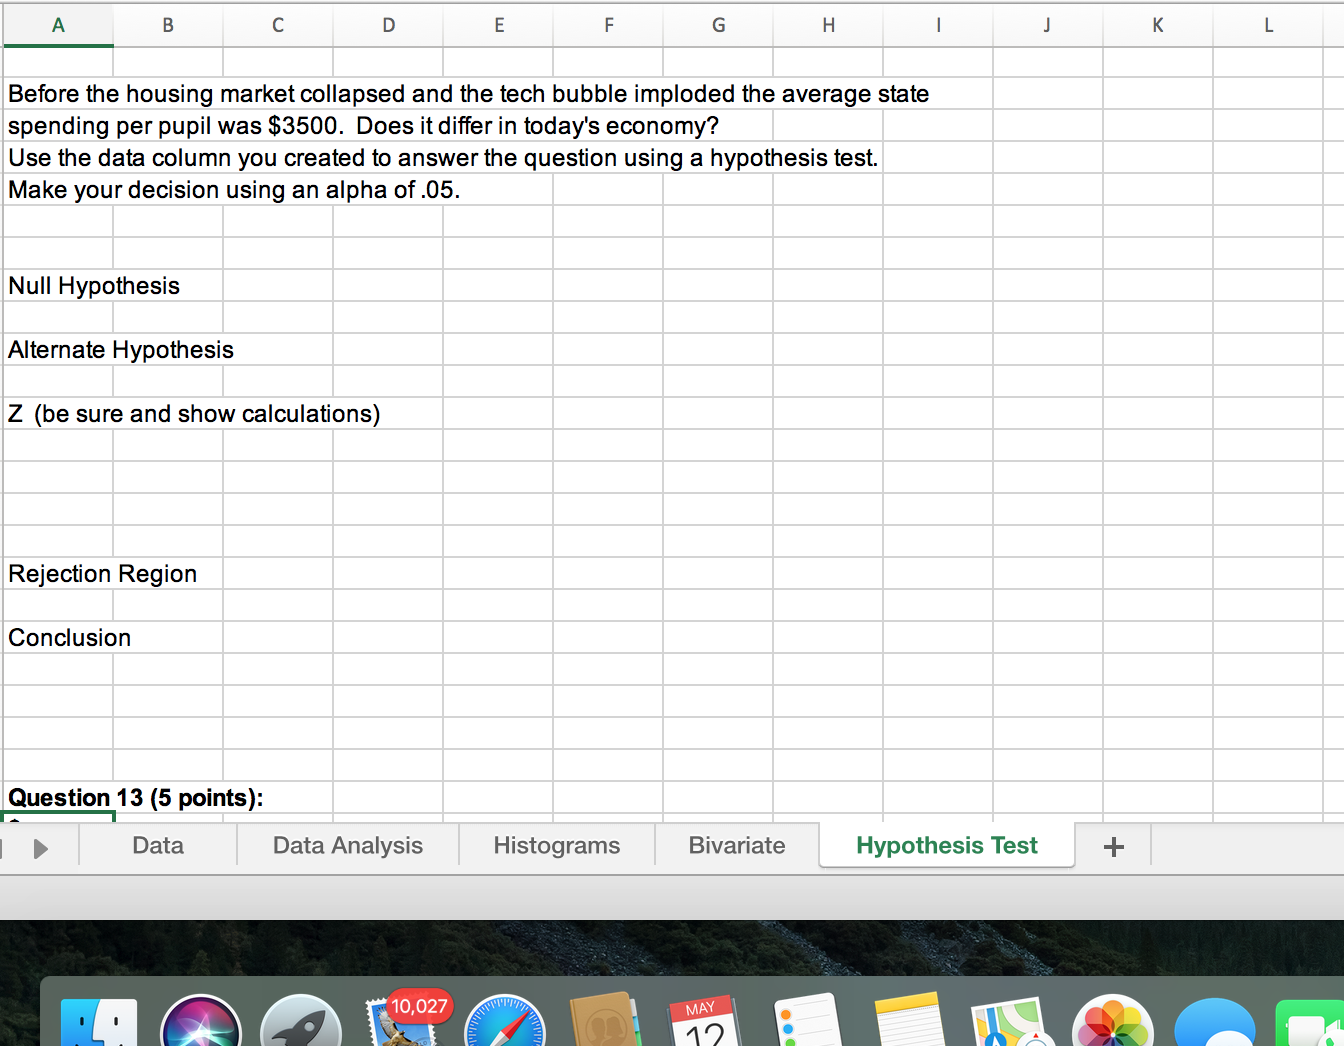The image size is (1344, 1046).
Task: Open Finder from the Dock
Action: [x=99, y=1023]
